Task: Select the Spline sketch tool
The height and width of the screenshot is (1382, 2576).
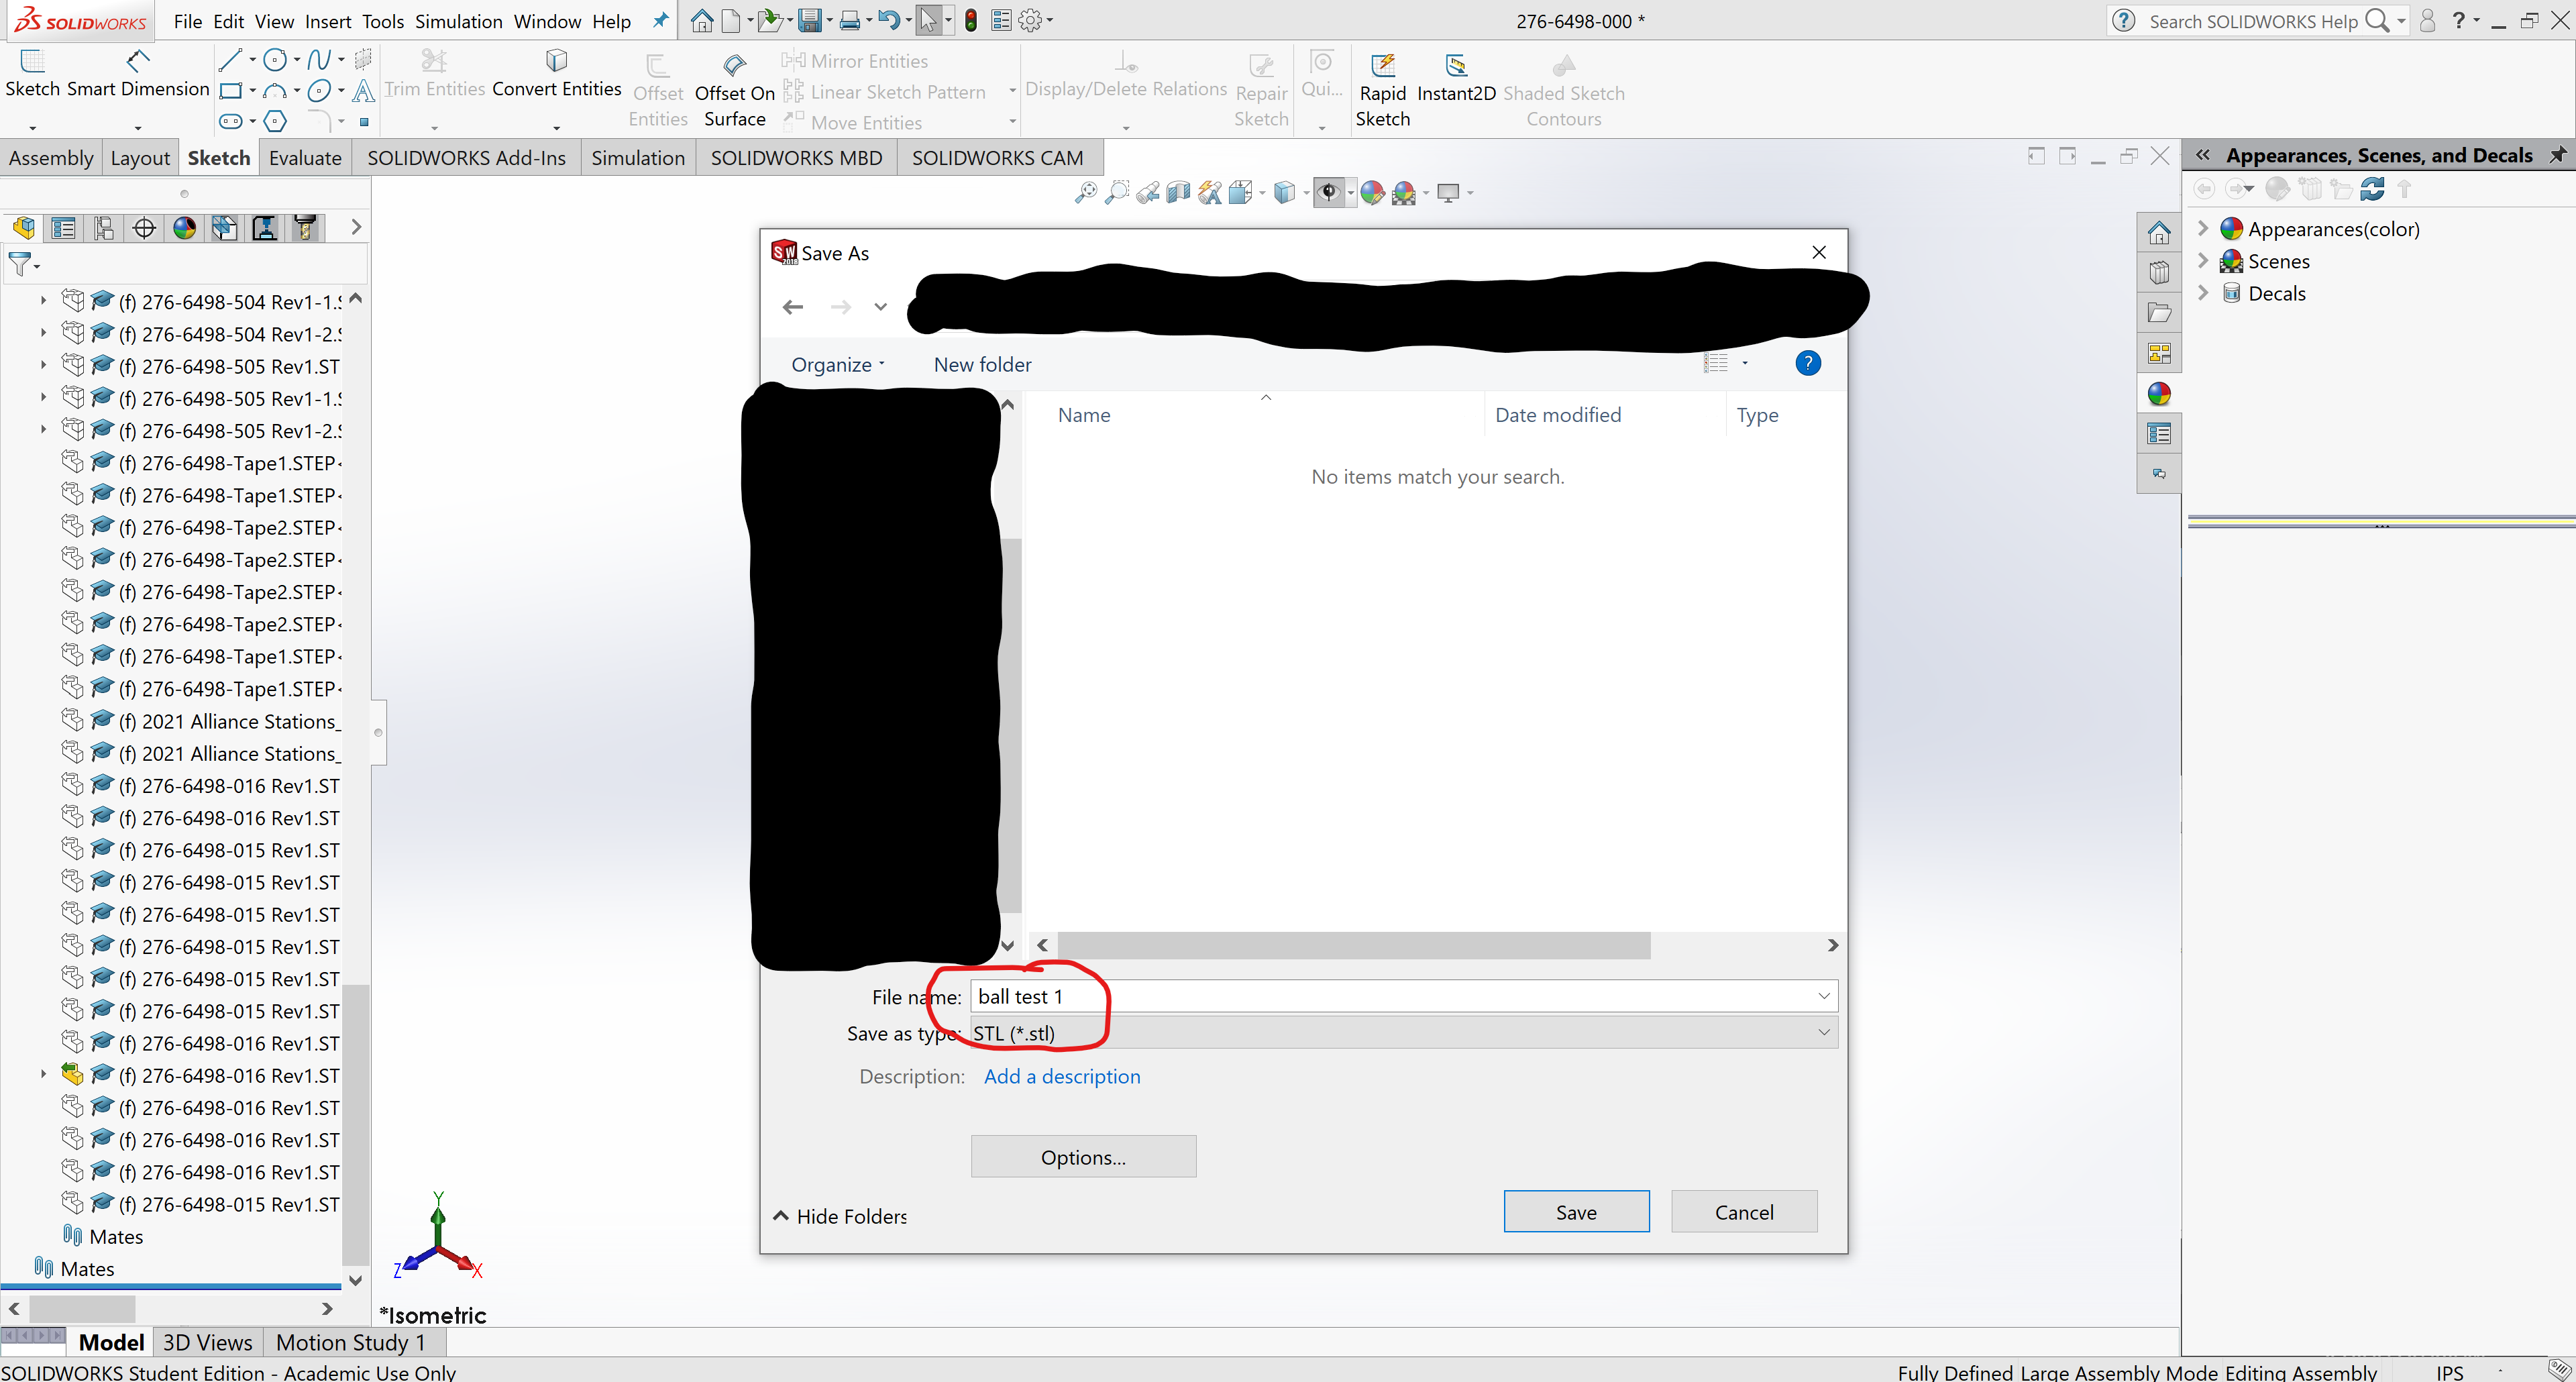Action: click(x=319, y=60)
